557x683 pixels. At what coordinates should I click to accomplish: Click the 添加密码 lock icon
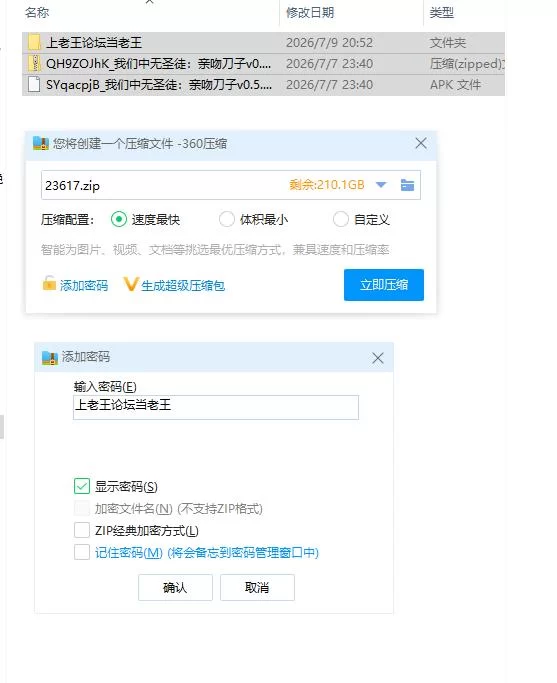pyautogui.click(x=49, y=283)
